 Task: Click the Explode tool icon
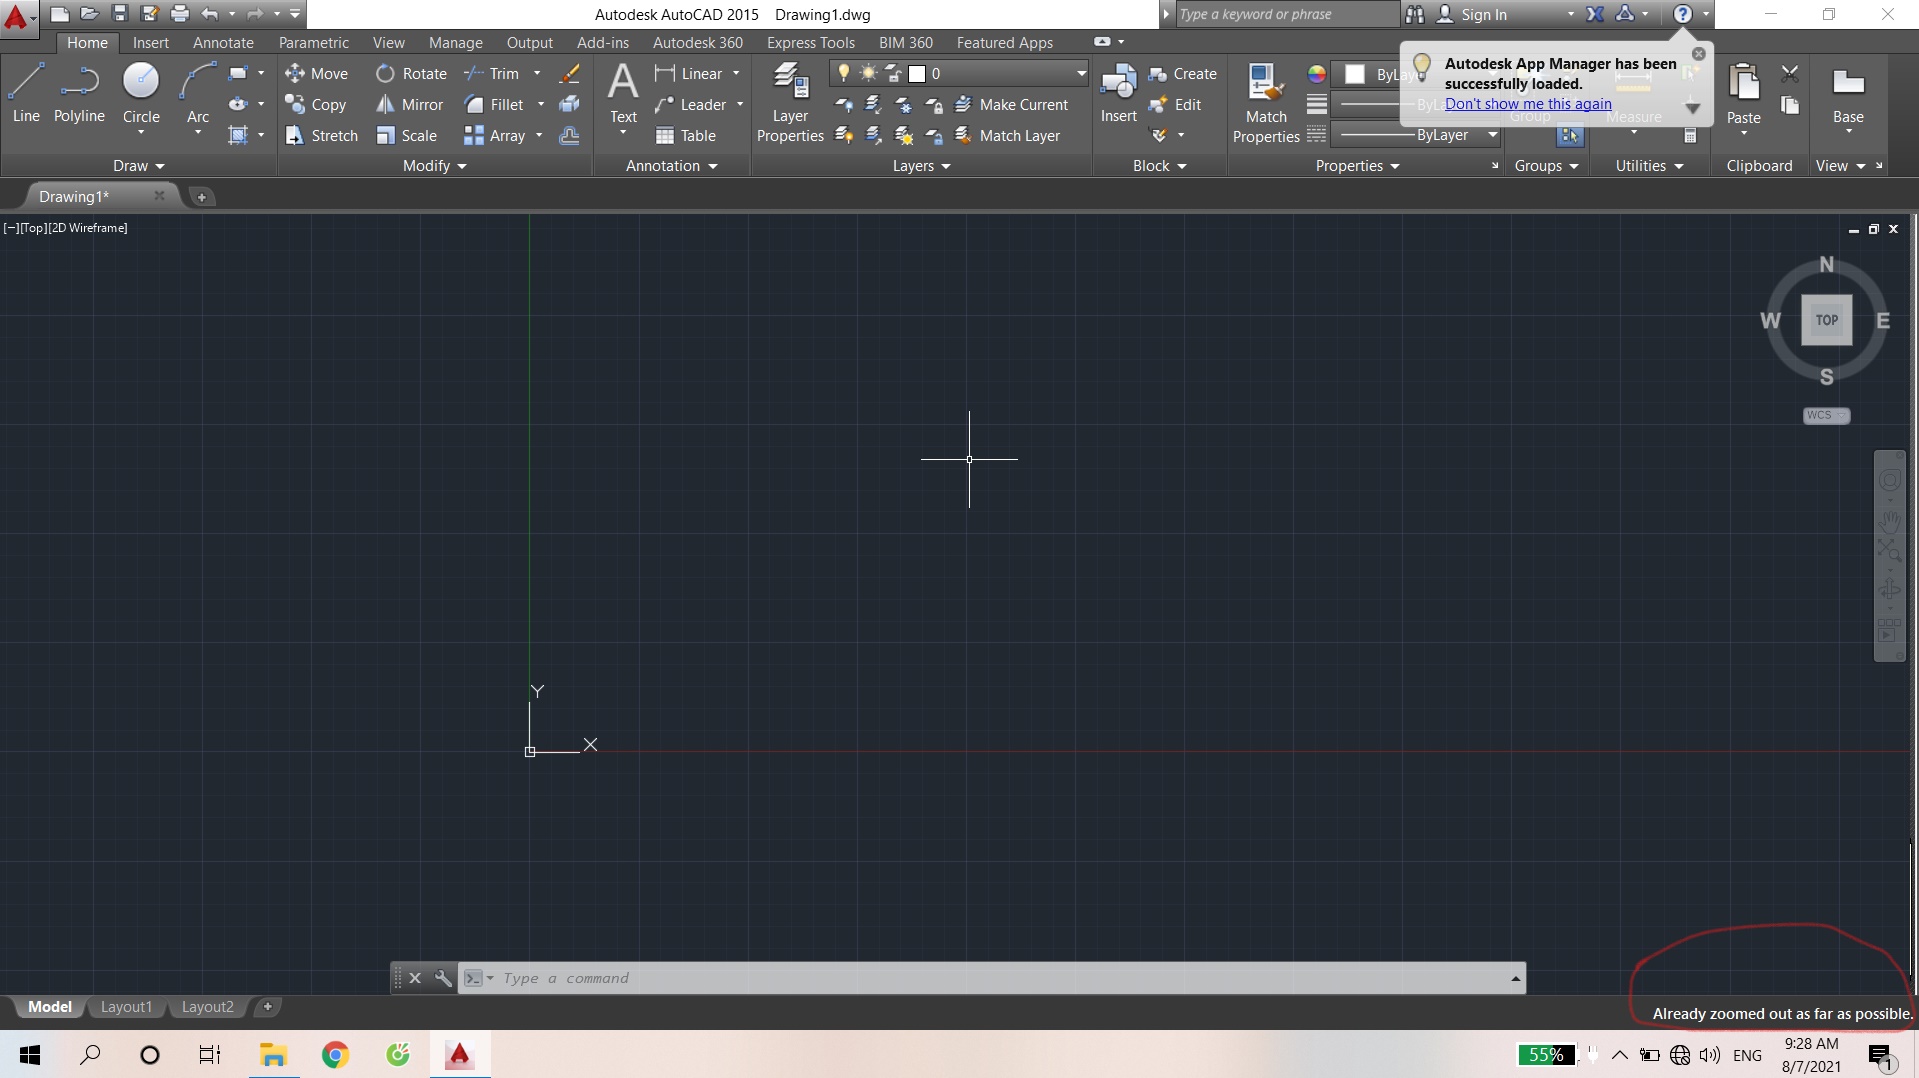tap(570, 105)
